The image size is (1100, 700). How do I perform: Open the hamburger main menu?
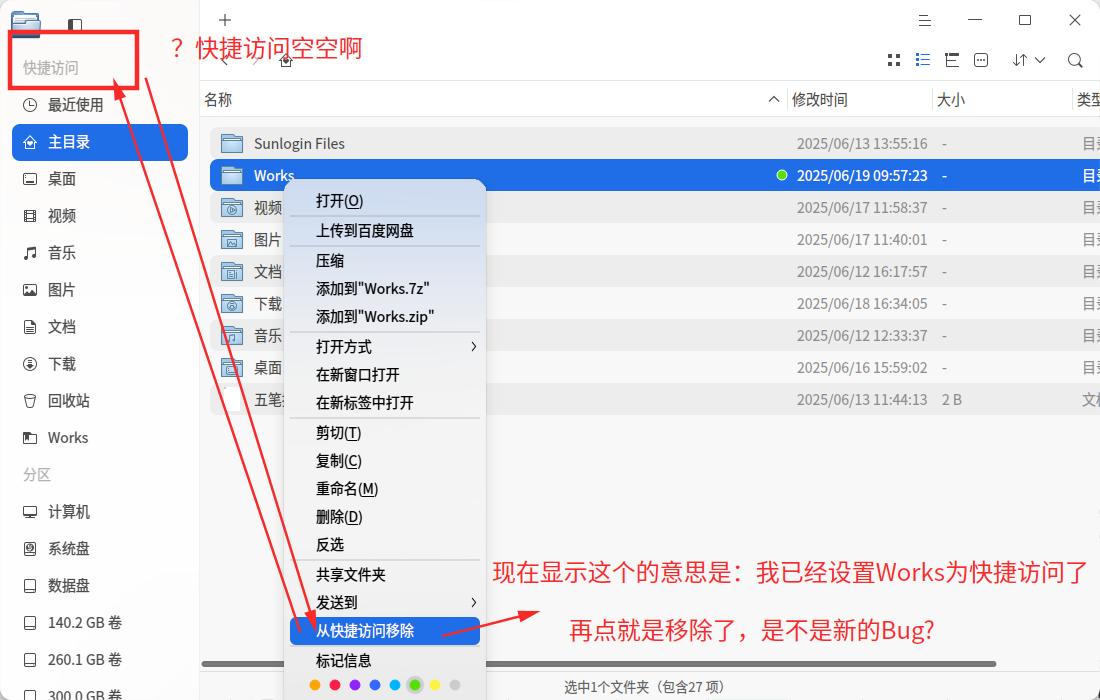pyautogui.click(x=925, y=20)
